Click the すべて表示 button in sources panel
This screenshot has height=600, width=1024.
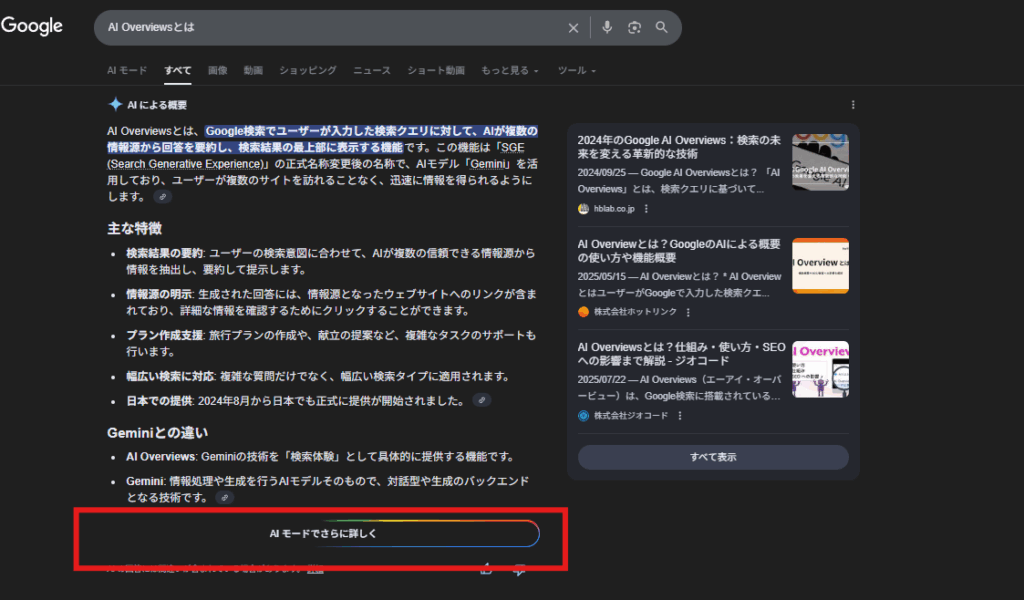click(x=713, y=457)
